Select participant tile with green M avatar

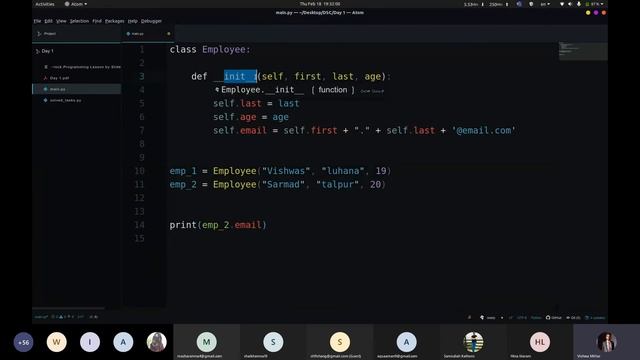pyautogui.click(x=207, y=342)
